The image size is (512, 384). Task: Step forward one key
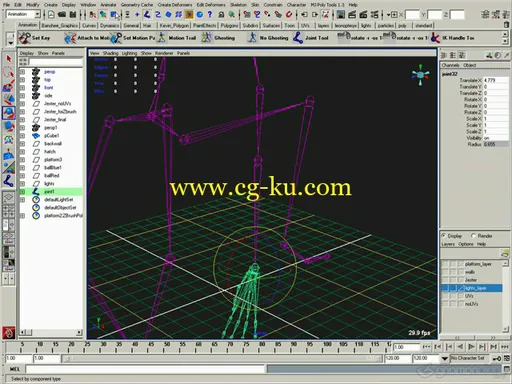(x=483, y=347)
